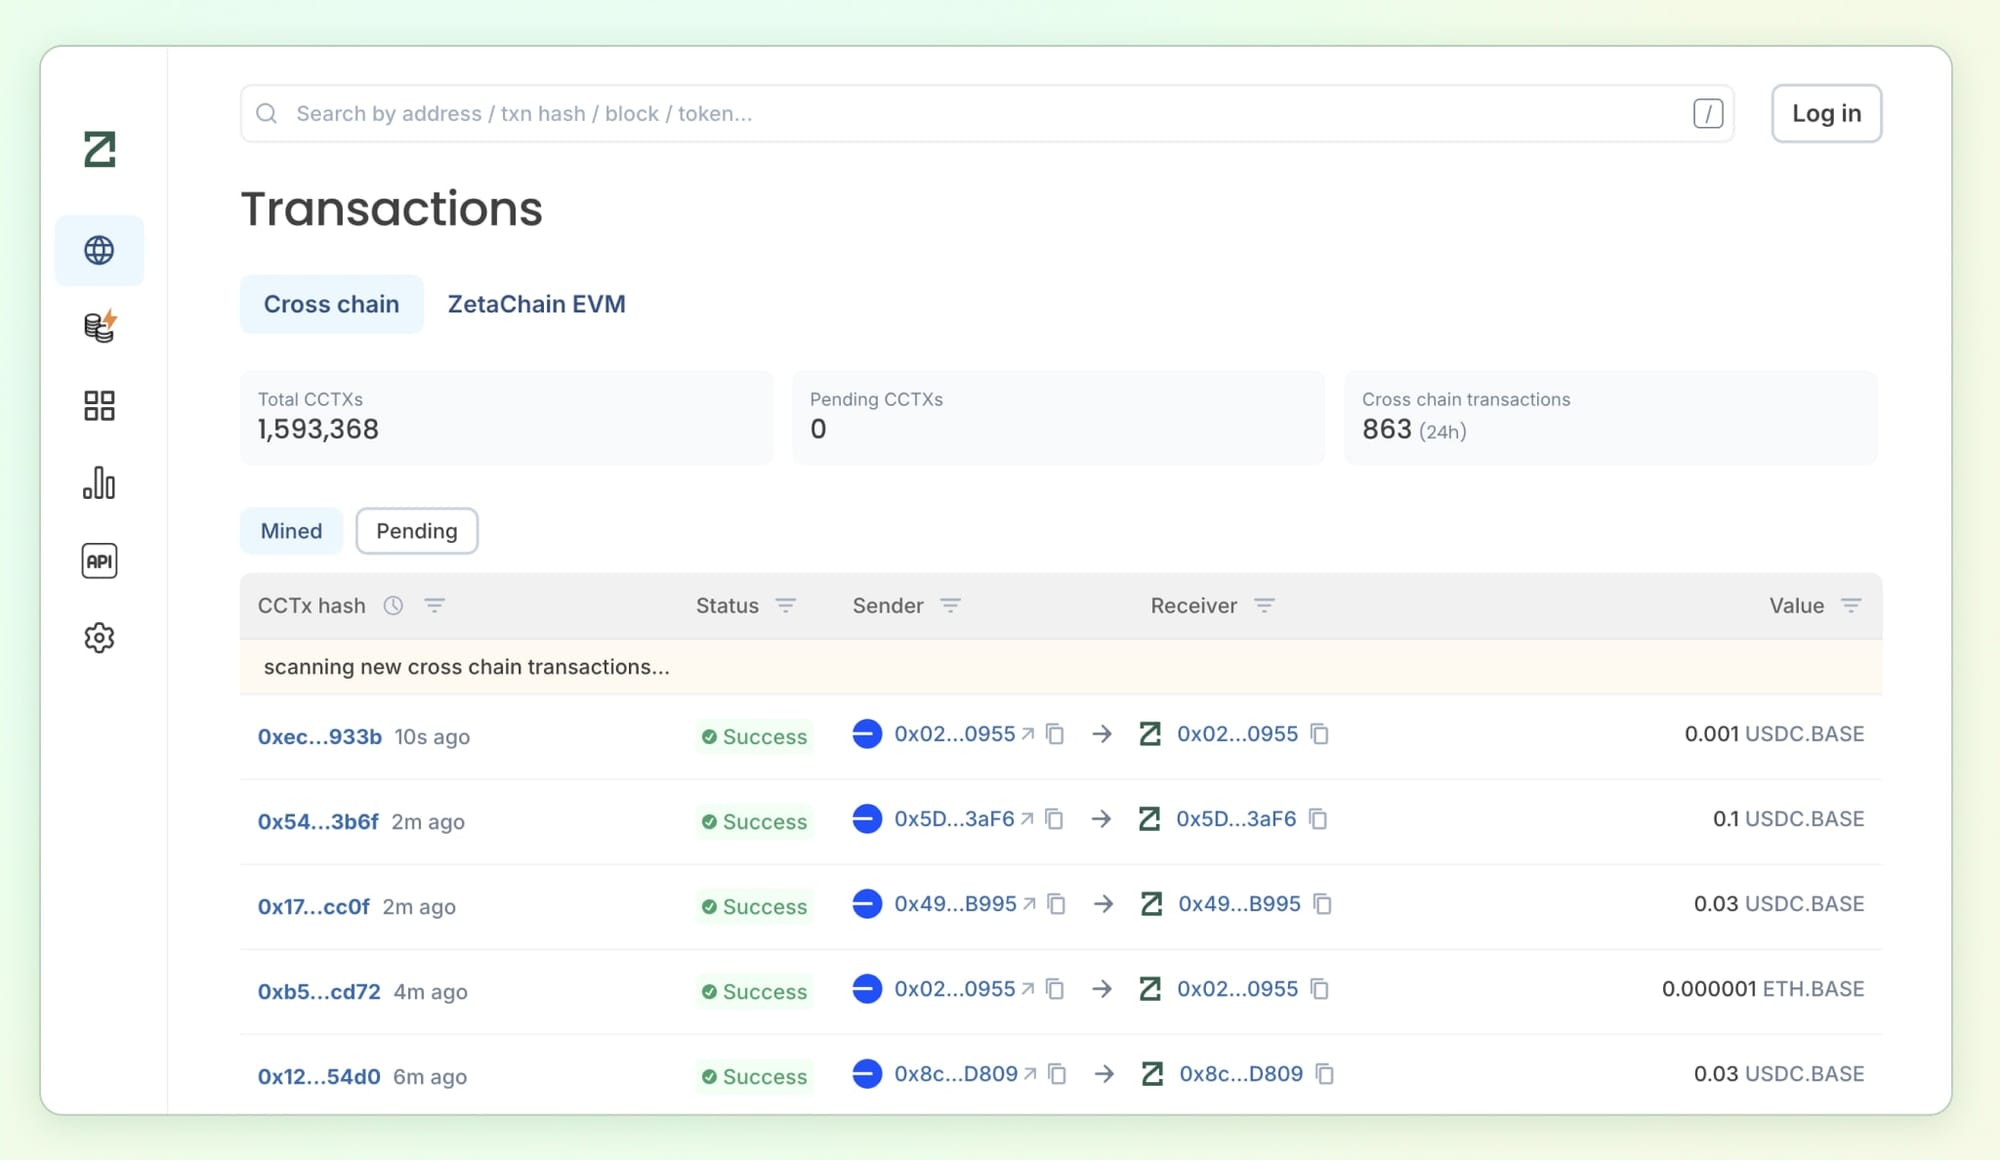Click the 10s ago timestamp
Viewport: 2000px width, 1160px height.
point(432,737)
